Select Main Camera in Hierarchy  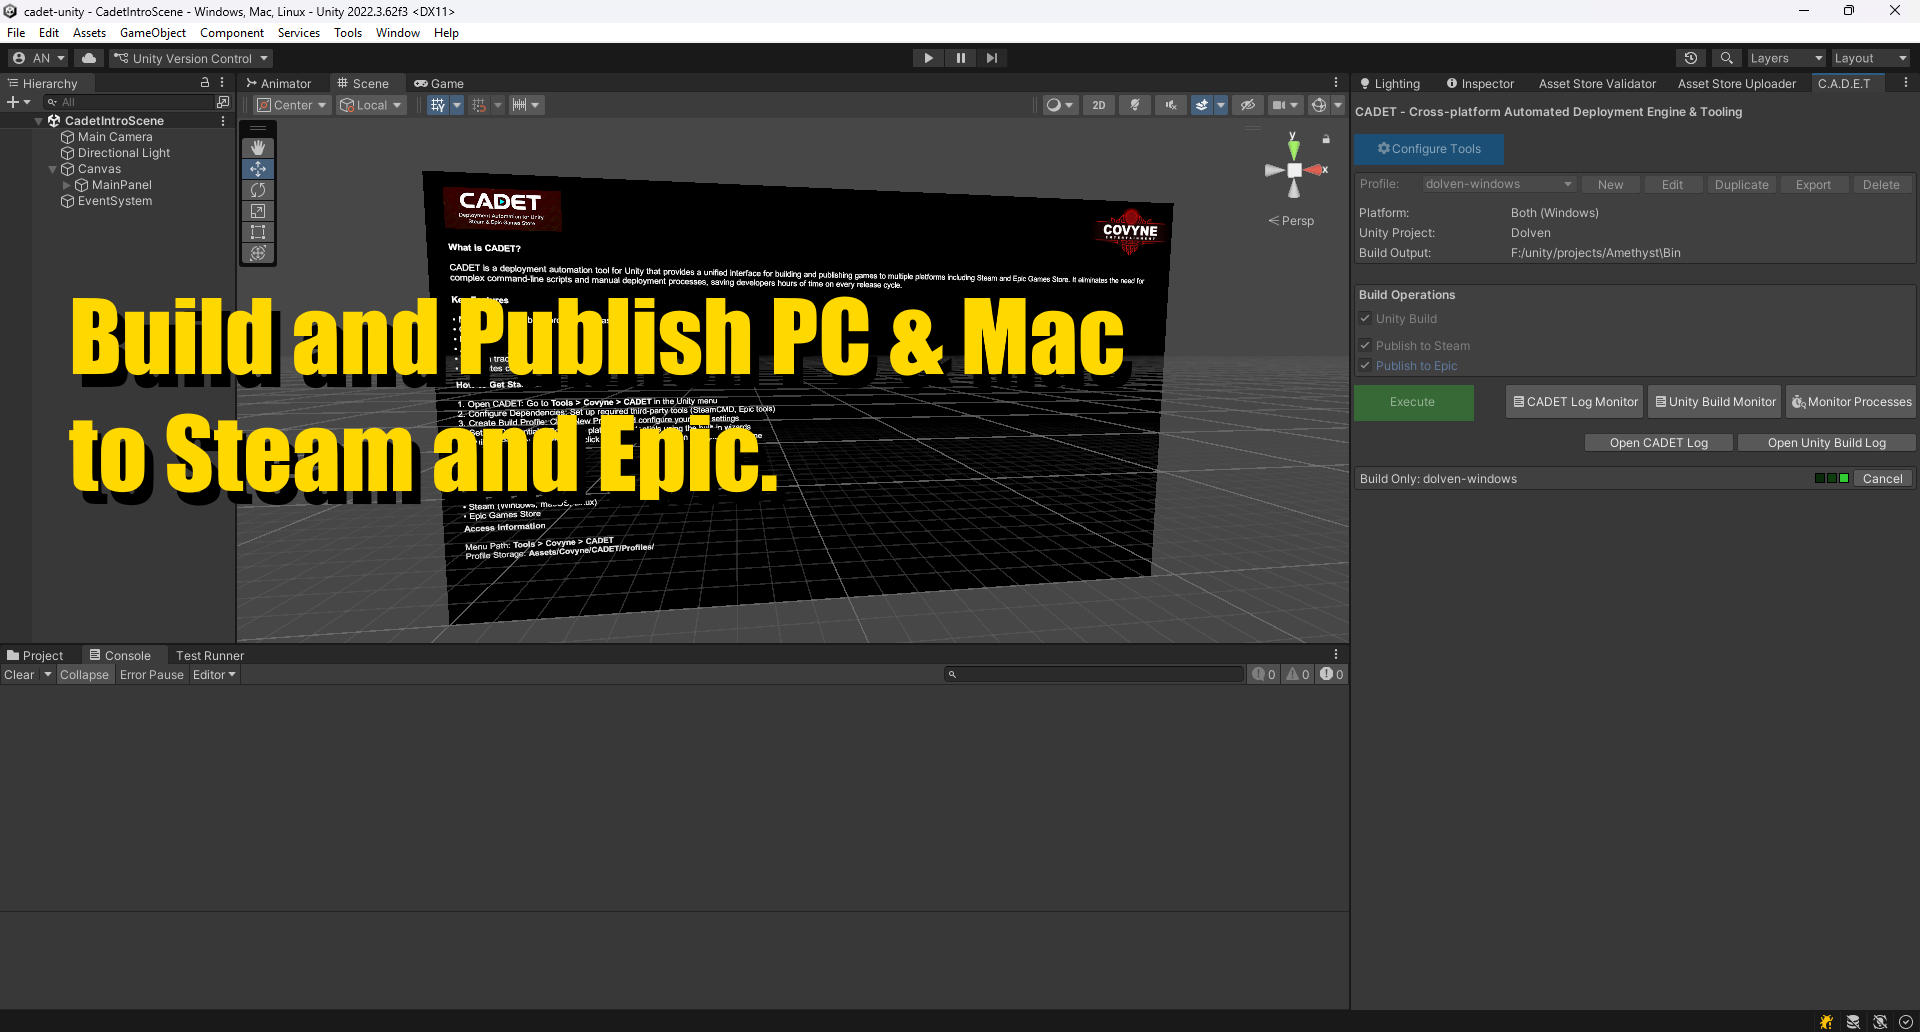(115, 137)
